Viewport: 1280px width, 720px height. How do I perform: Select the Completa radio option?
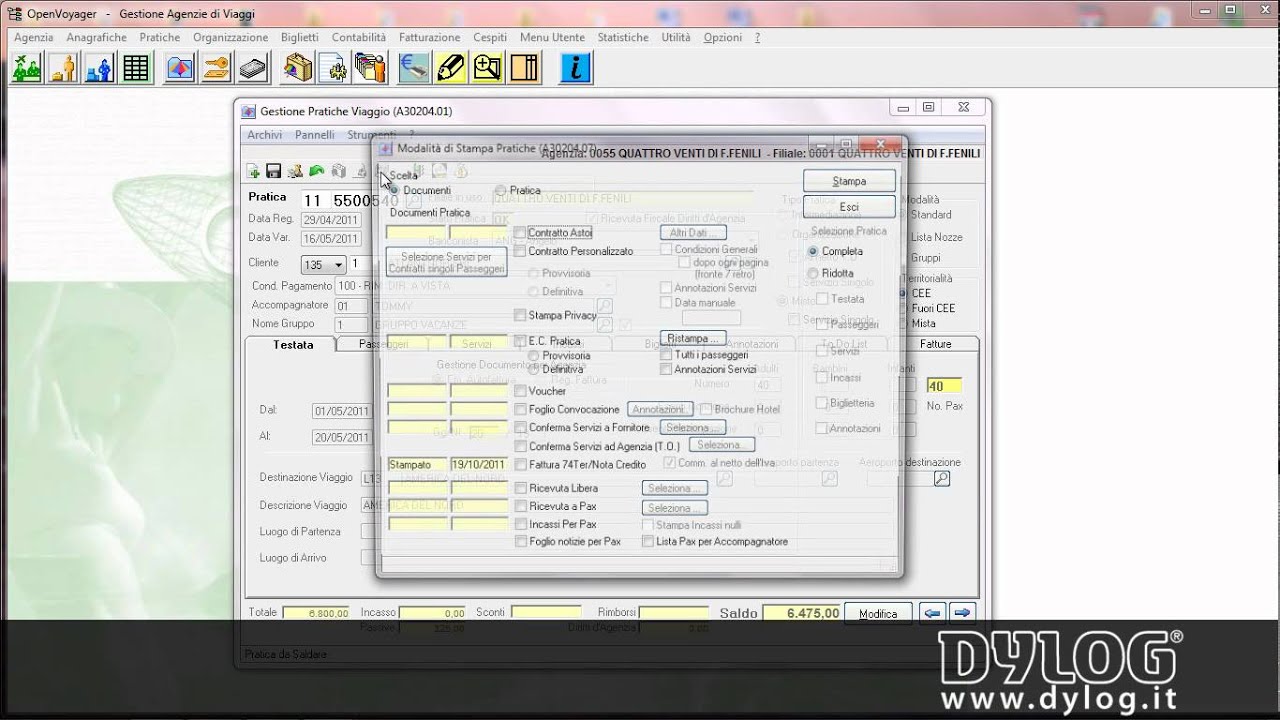click(x=813, y=252)
